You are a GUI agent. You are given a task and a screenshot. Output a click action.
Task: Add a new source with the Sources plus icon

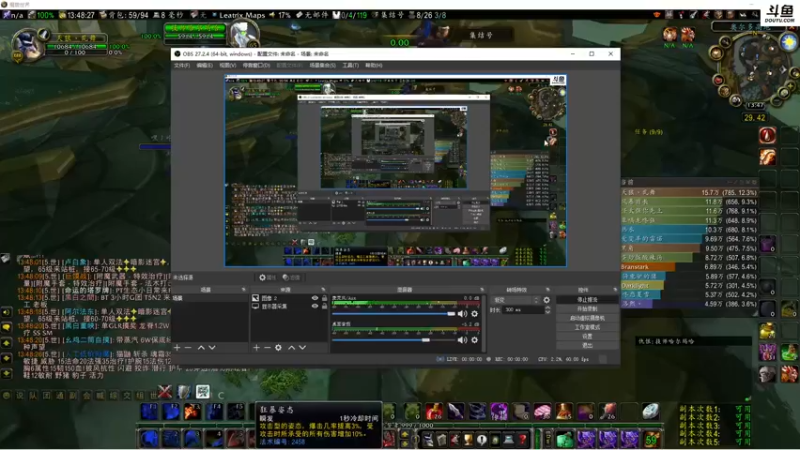coord(256,347)
